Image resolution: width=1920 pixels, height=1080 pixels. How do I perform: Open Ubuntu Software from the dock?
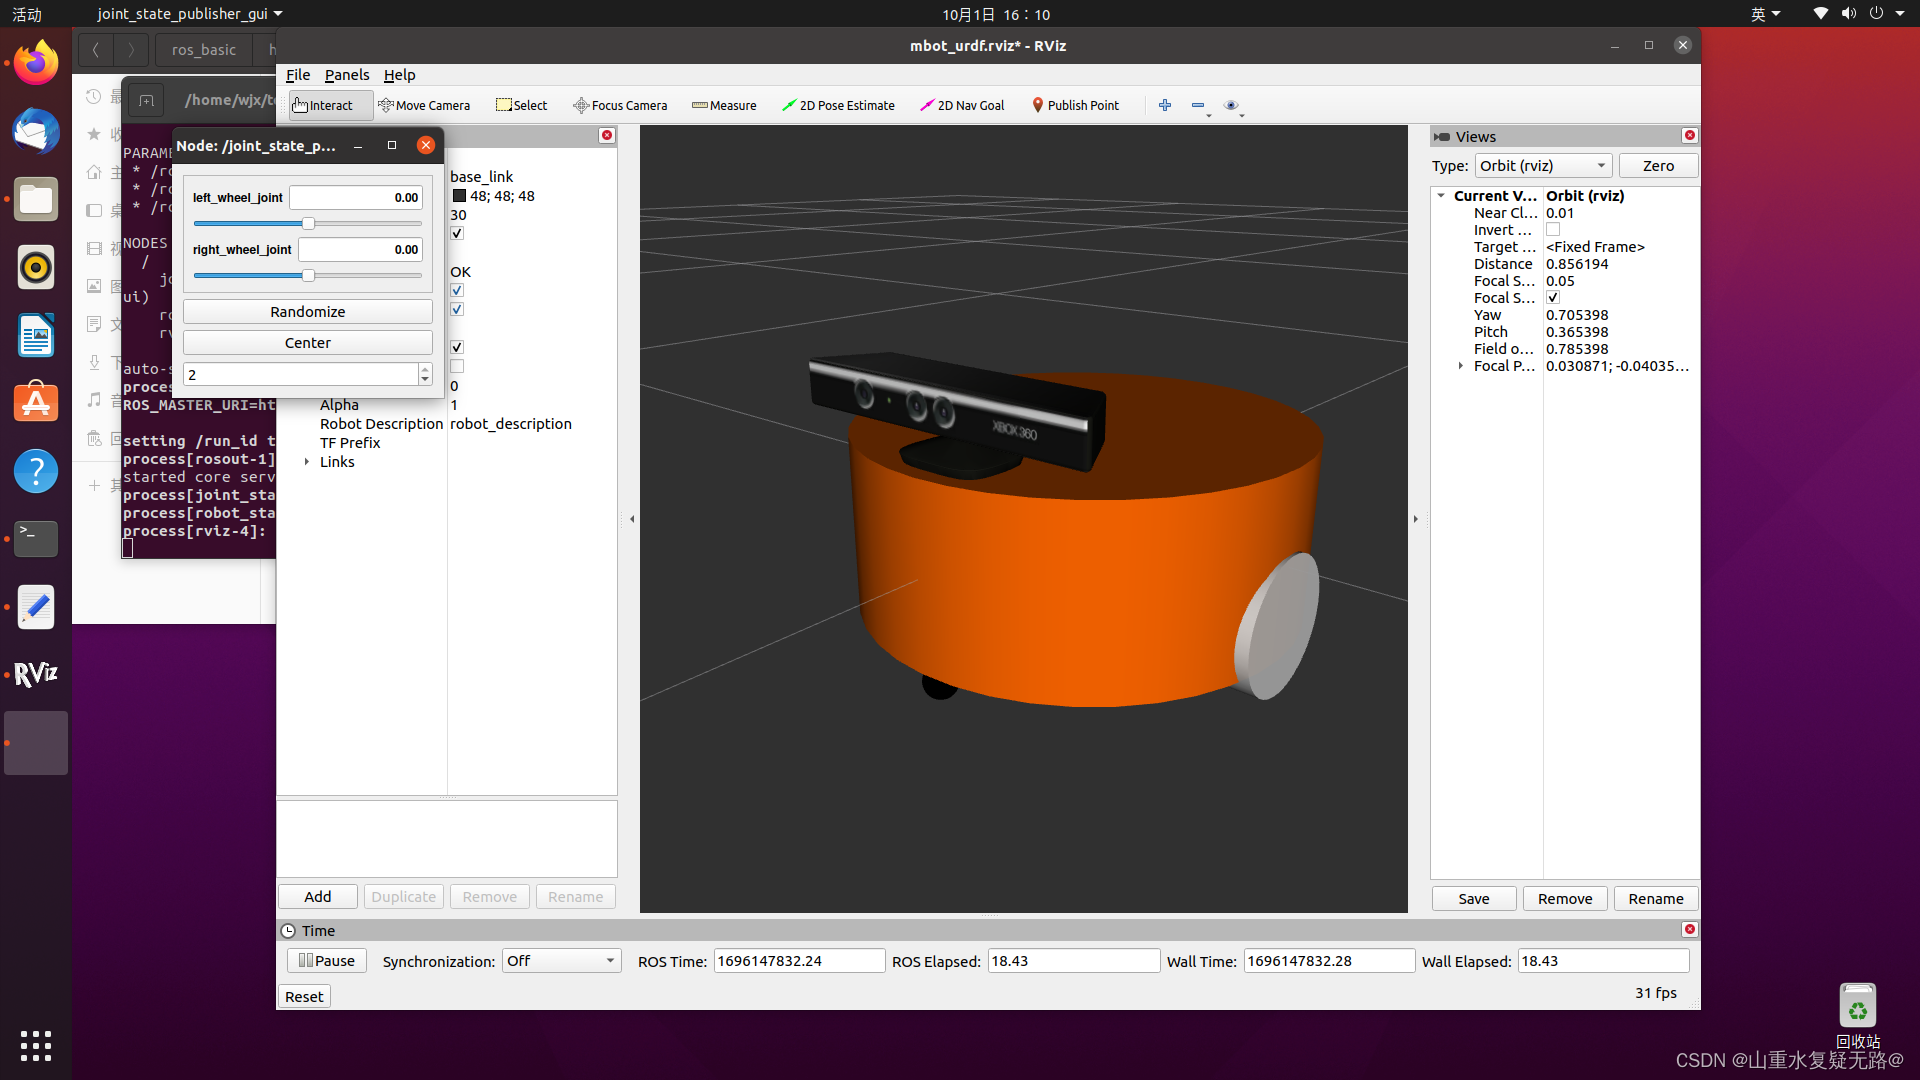pyautogui.click(x=36, y=403)
